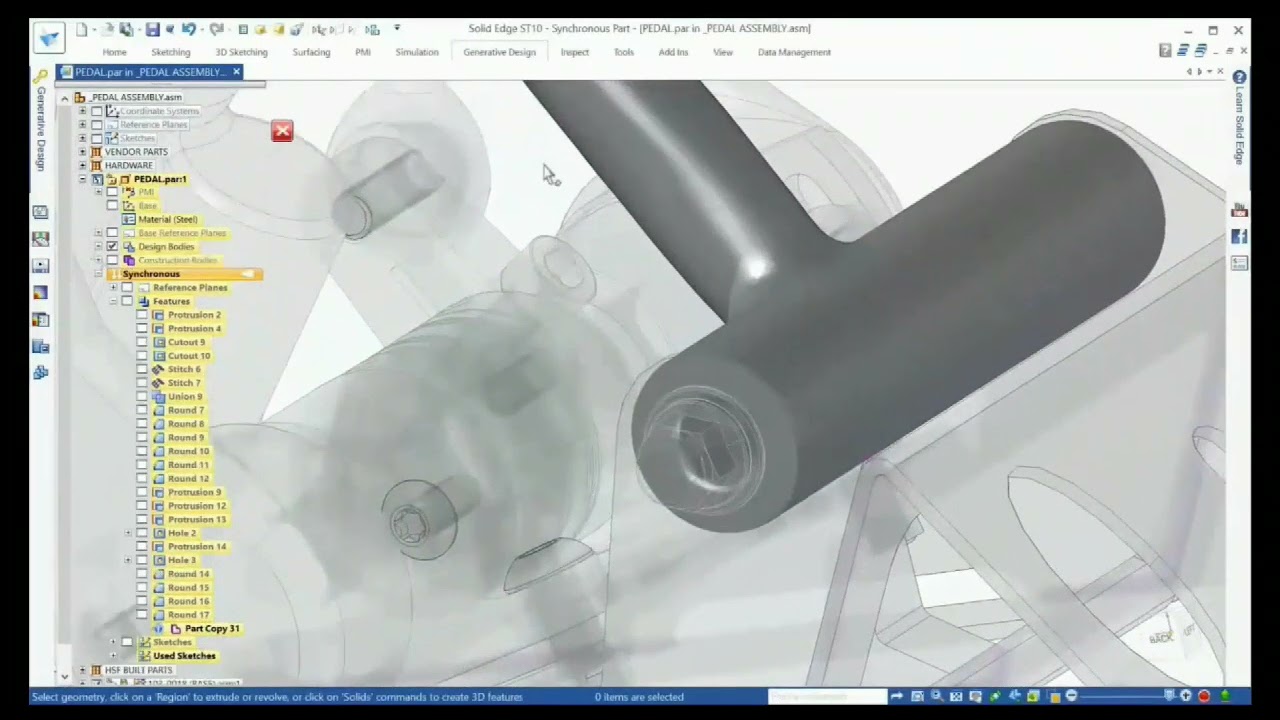Select Union 9 feature
This screenshot has width=1280, height=720.
click(x=185, y=397)
